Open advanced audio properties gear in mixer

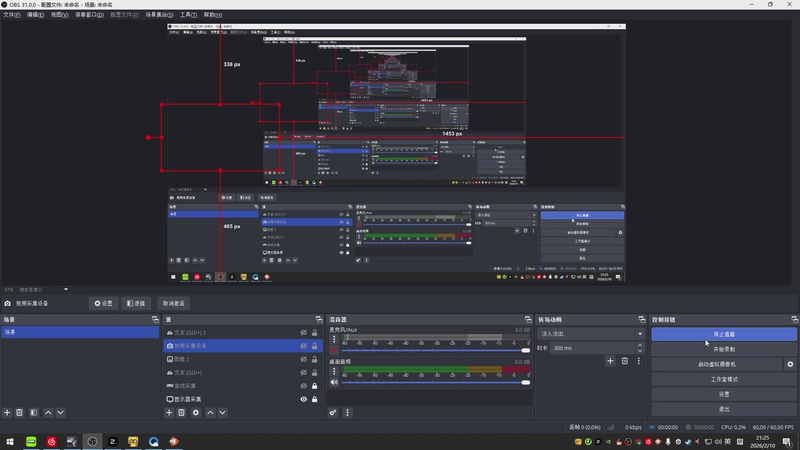333,412
